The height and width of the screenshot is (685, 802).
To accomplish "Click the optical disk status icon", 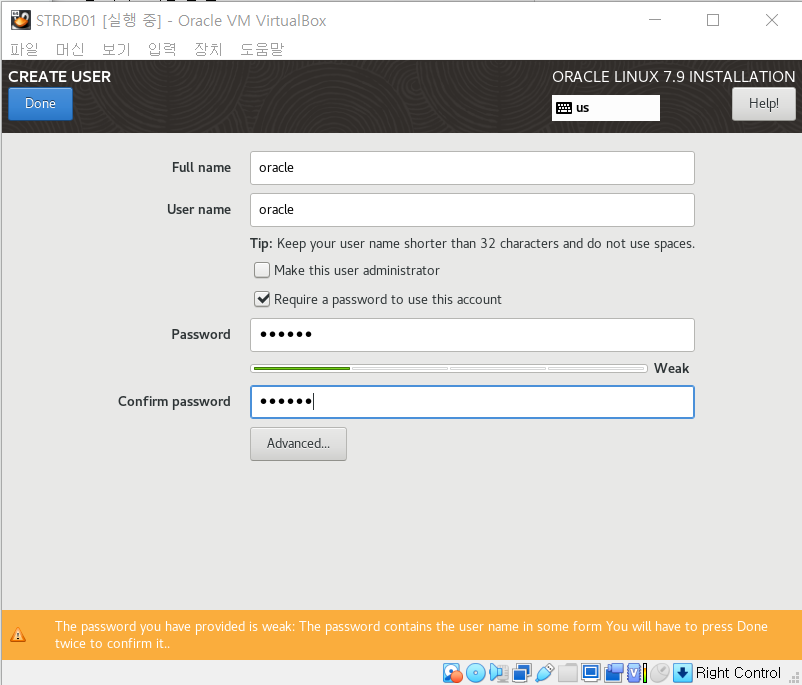I will point(476,673).
